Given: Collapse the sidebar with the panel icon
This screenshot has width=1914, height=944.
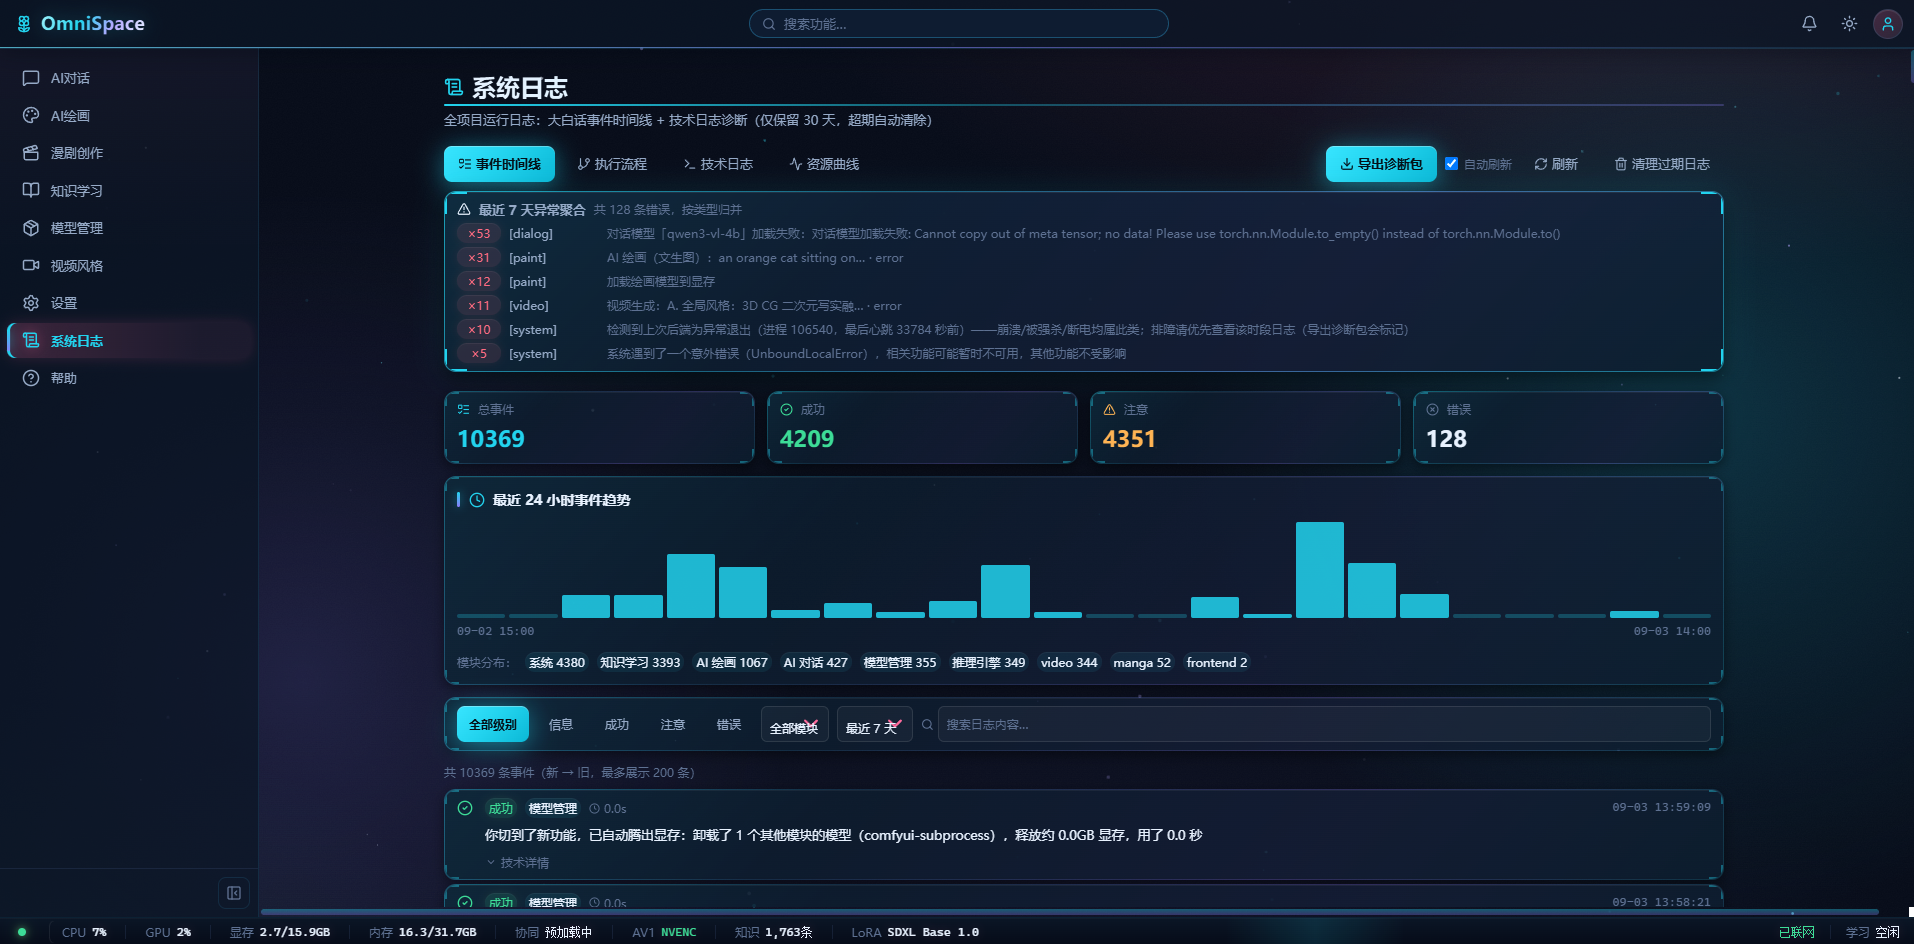Looking at the screenshot, I should click(x=234, y=893).
